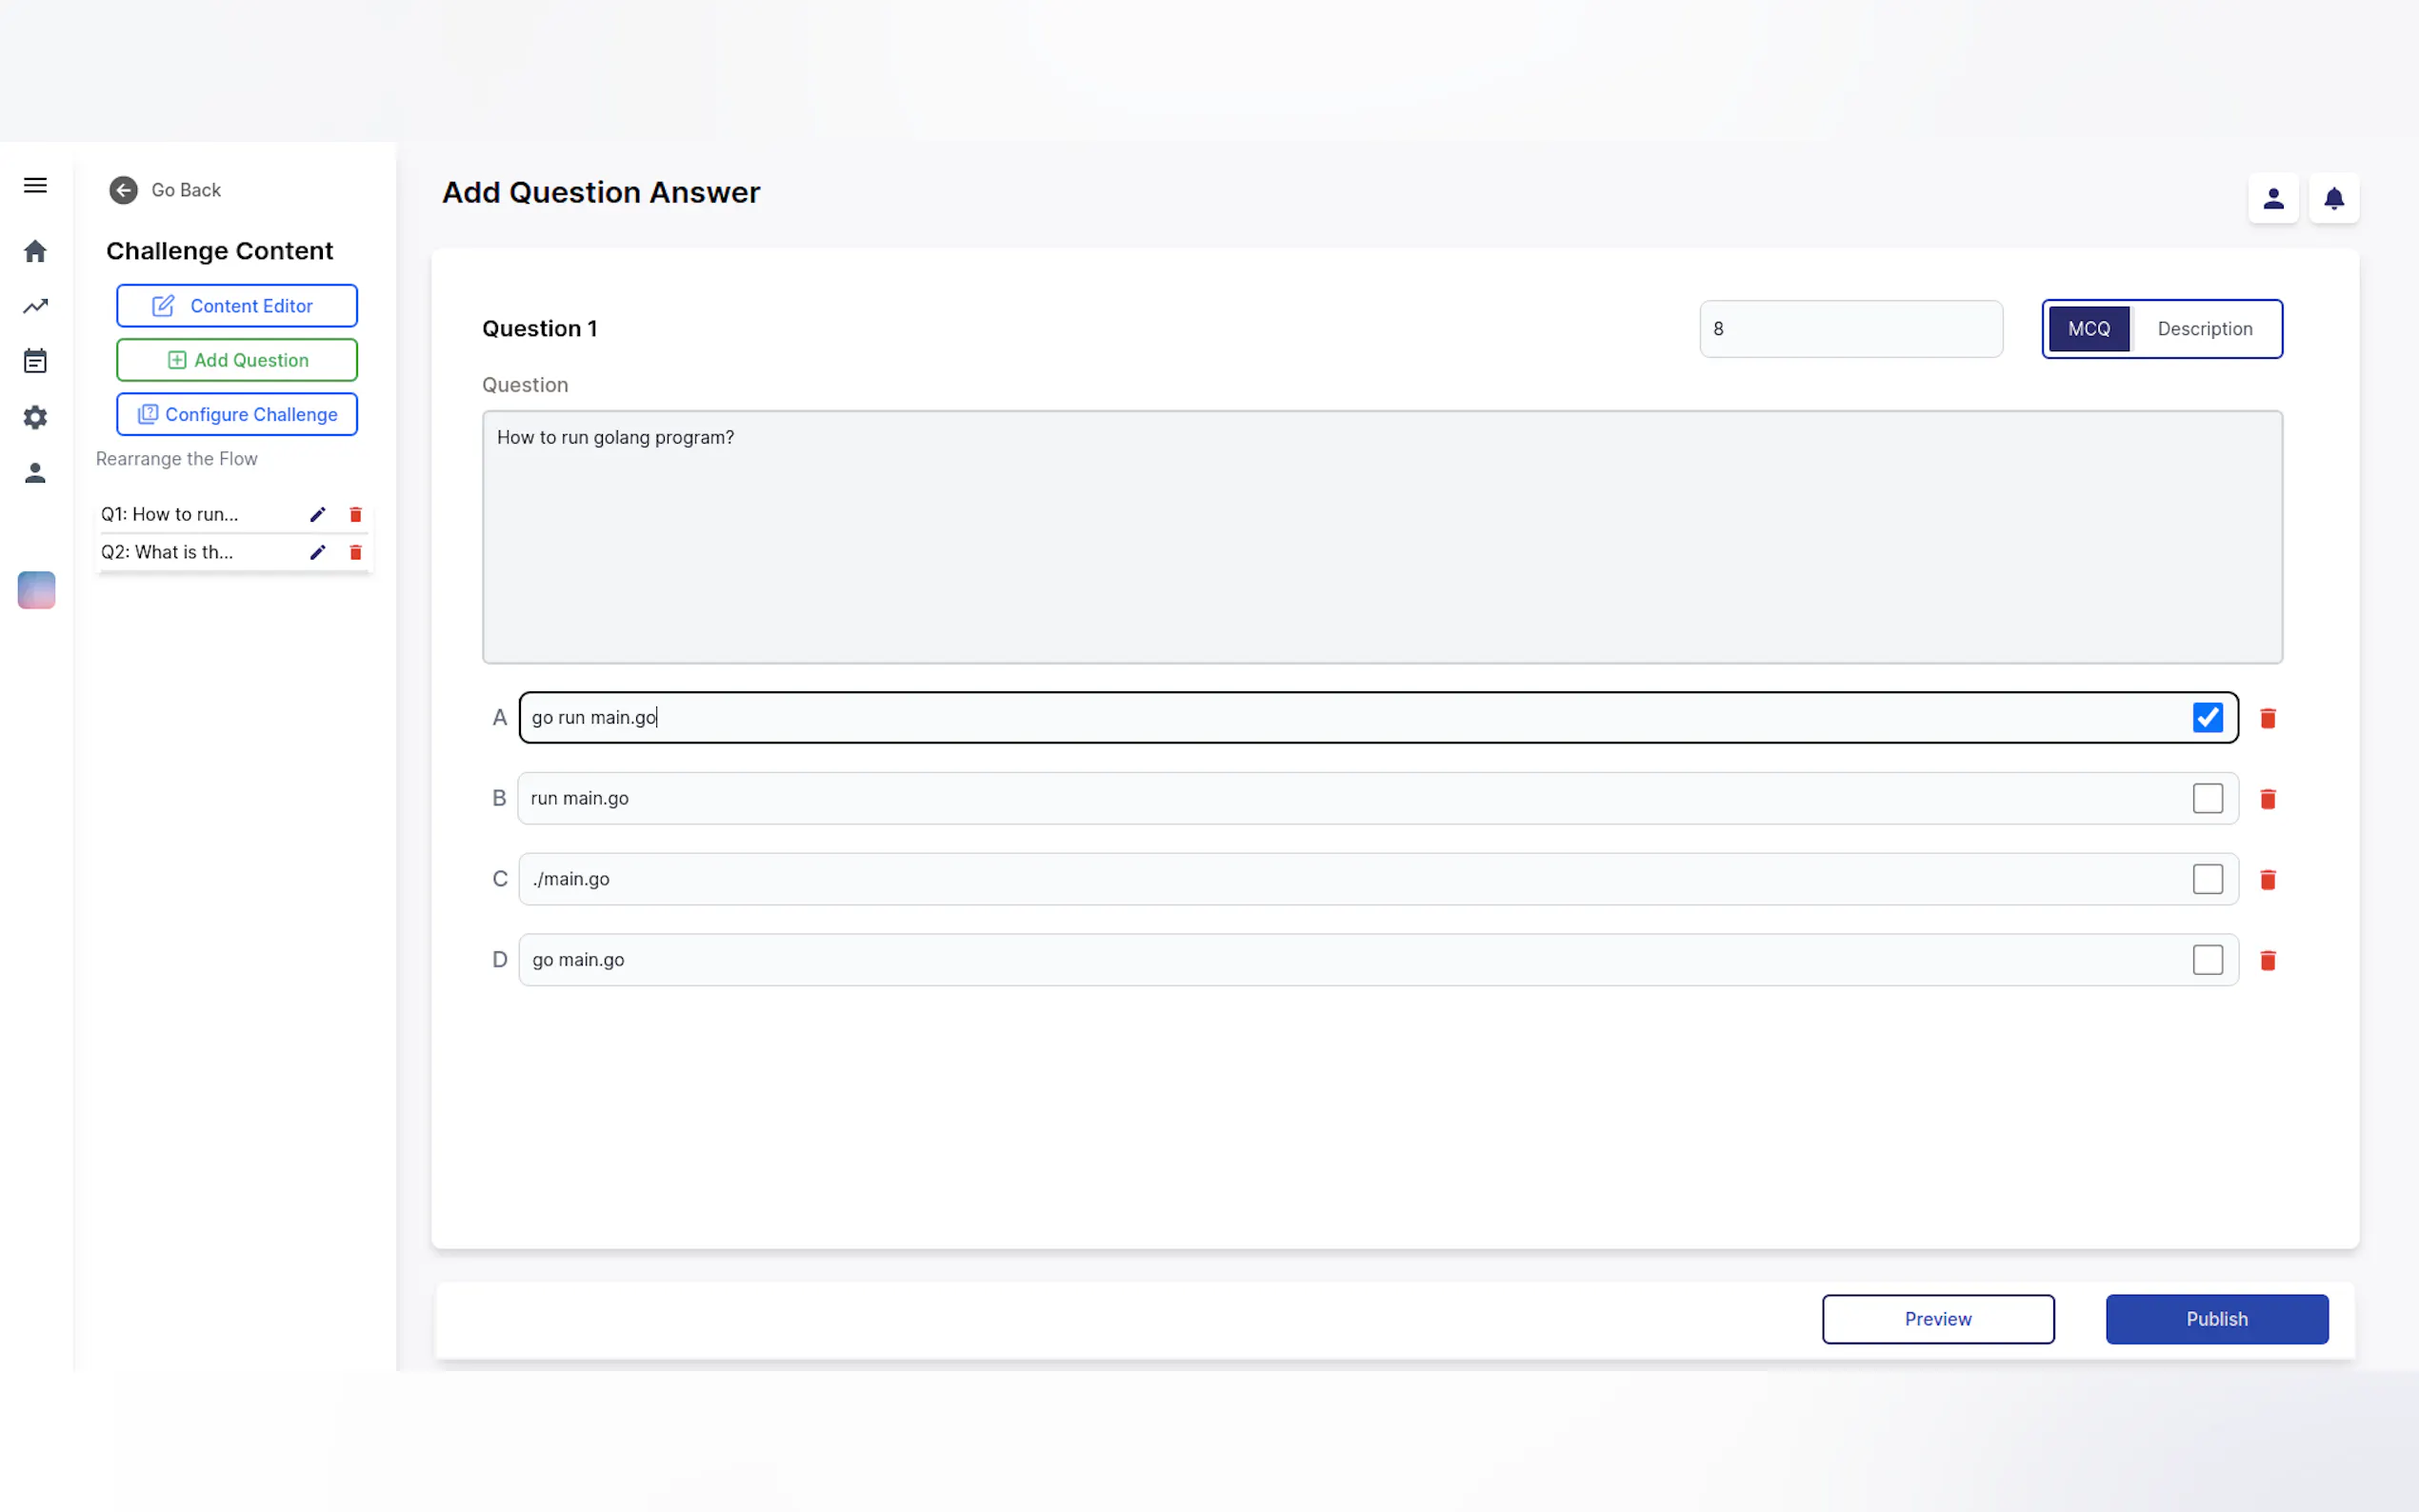Uncheck option A correct answer checkbox
This screenshot has width=2419, height=1512.
(x=2207, y=717)
